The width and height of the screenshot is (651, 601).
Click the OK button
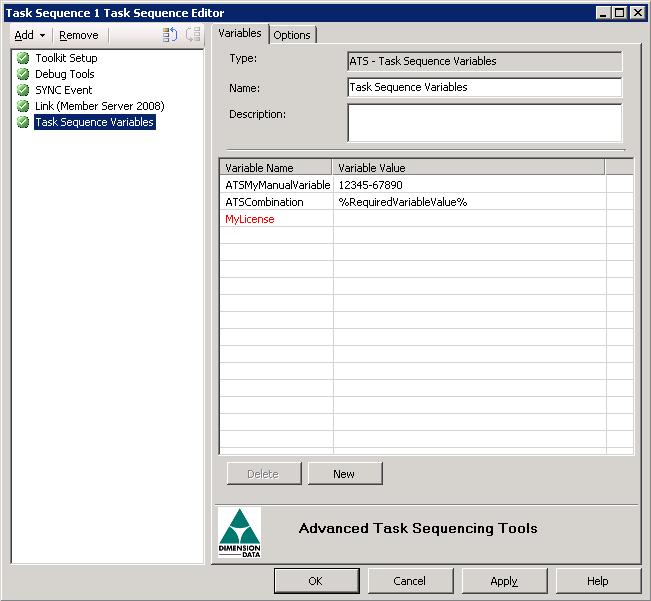pyautogui.click(x=316, y=581)
